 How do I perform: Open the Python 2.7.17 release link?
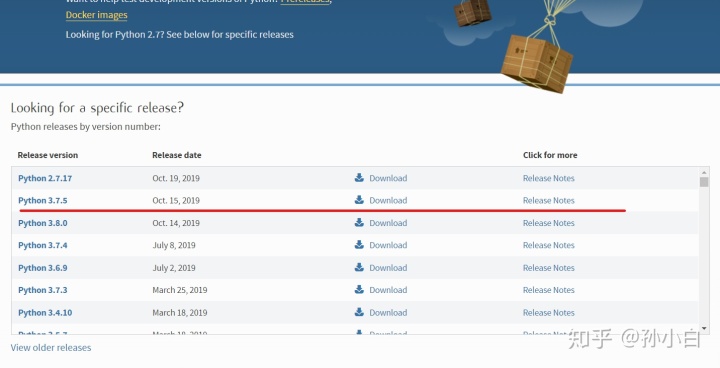(x=45, y=178)
